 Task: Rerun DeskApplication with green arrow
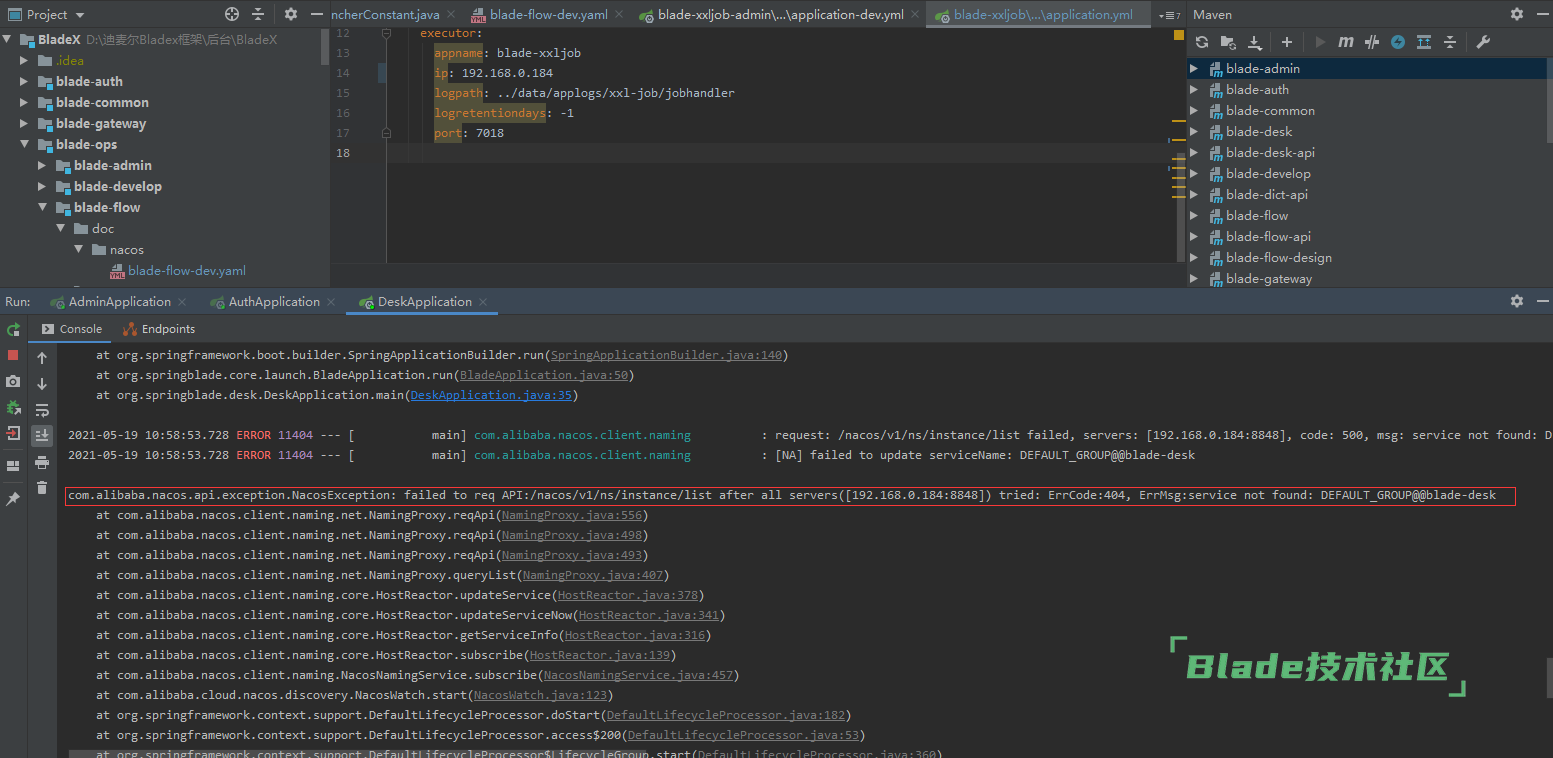13,329
